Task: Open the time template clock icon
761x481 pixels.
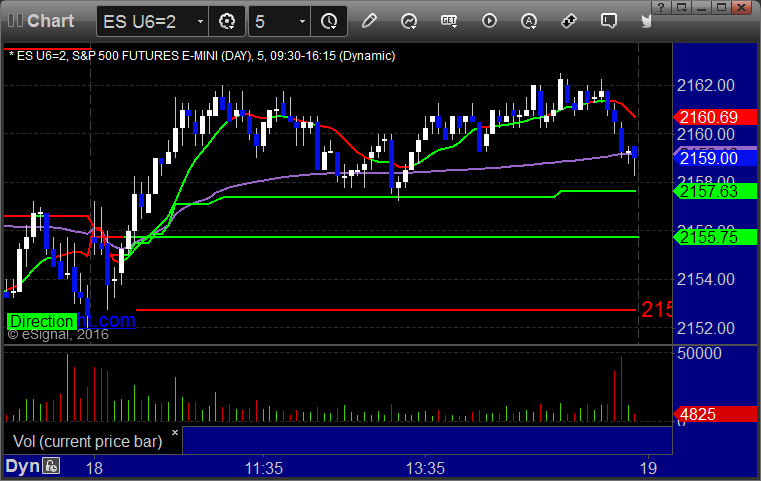Action: click(x=329, y=21)
